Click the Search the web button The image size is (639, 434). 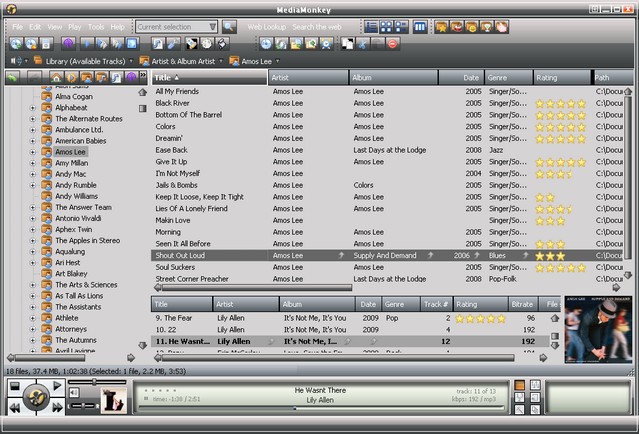tap(317, 27)
